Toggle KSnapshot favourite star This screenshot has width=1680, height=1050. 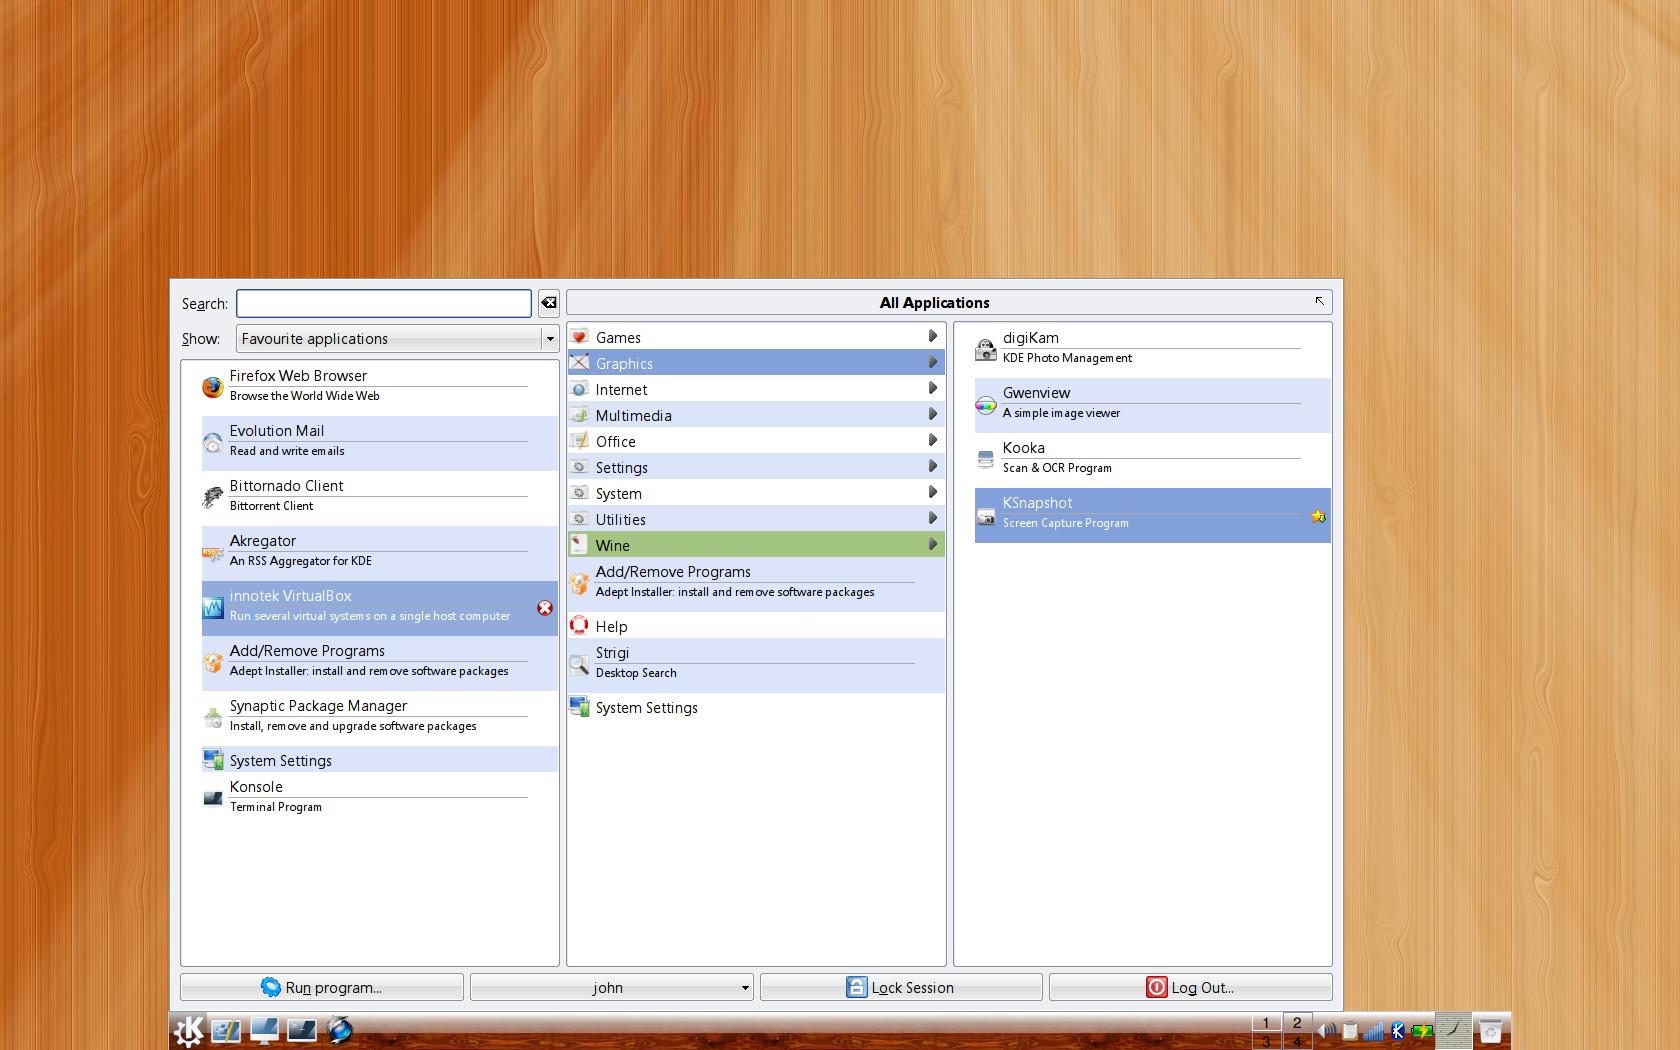pyautogui.click(x=1318, y=516)
